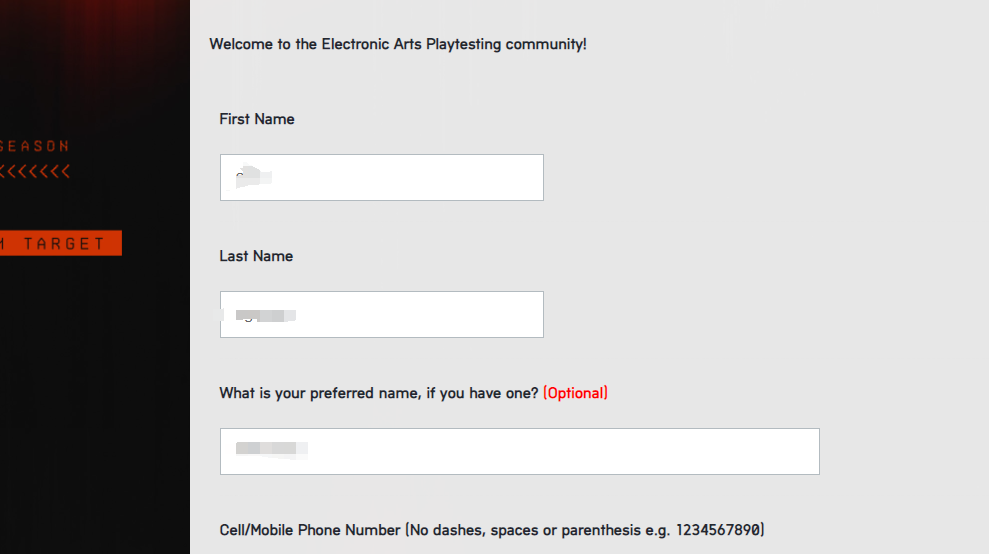Select the blurred text in preferred name field

(x=271, y=449)
